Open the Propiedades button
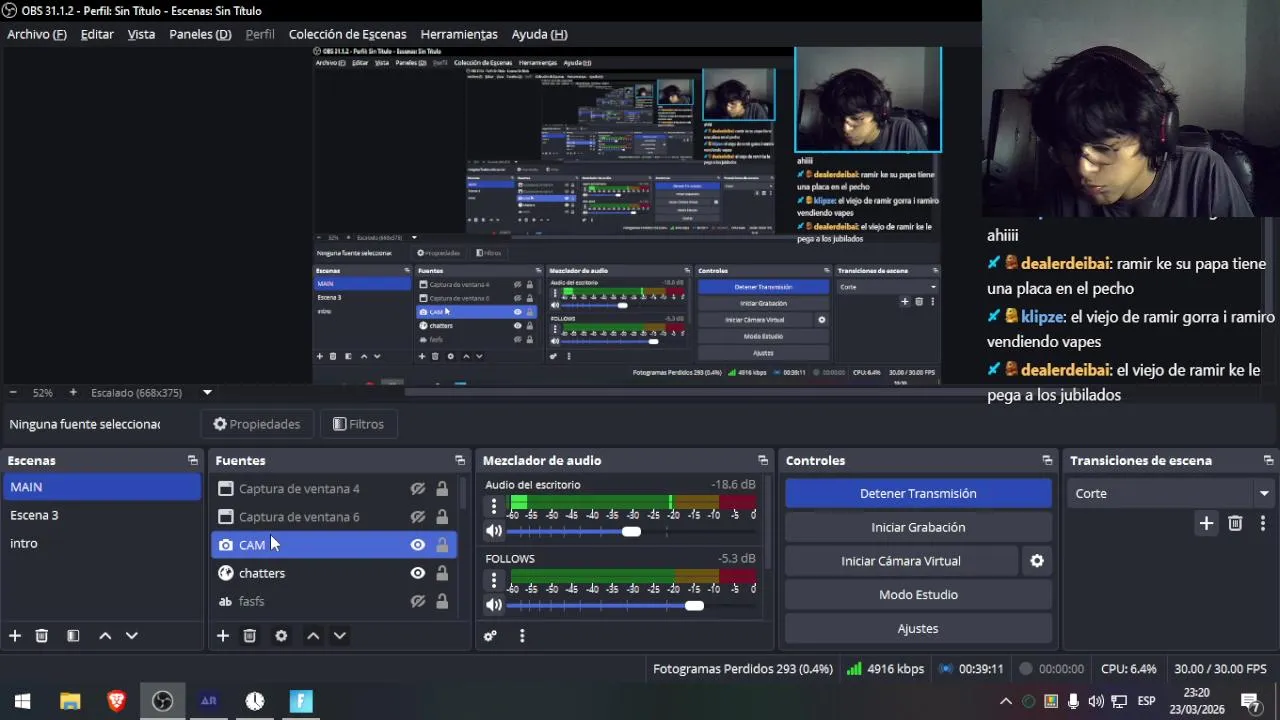This screenshot has height=720, width=1280. coord(257,424)
